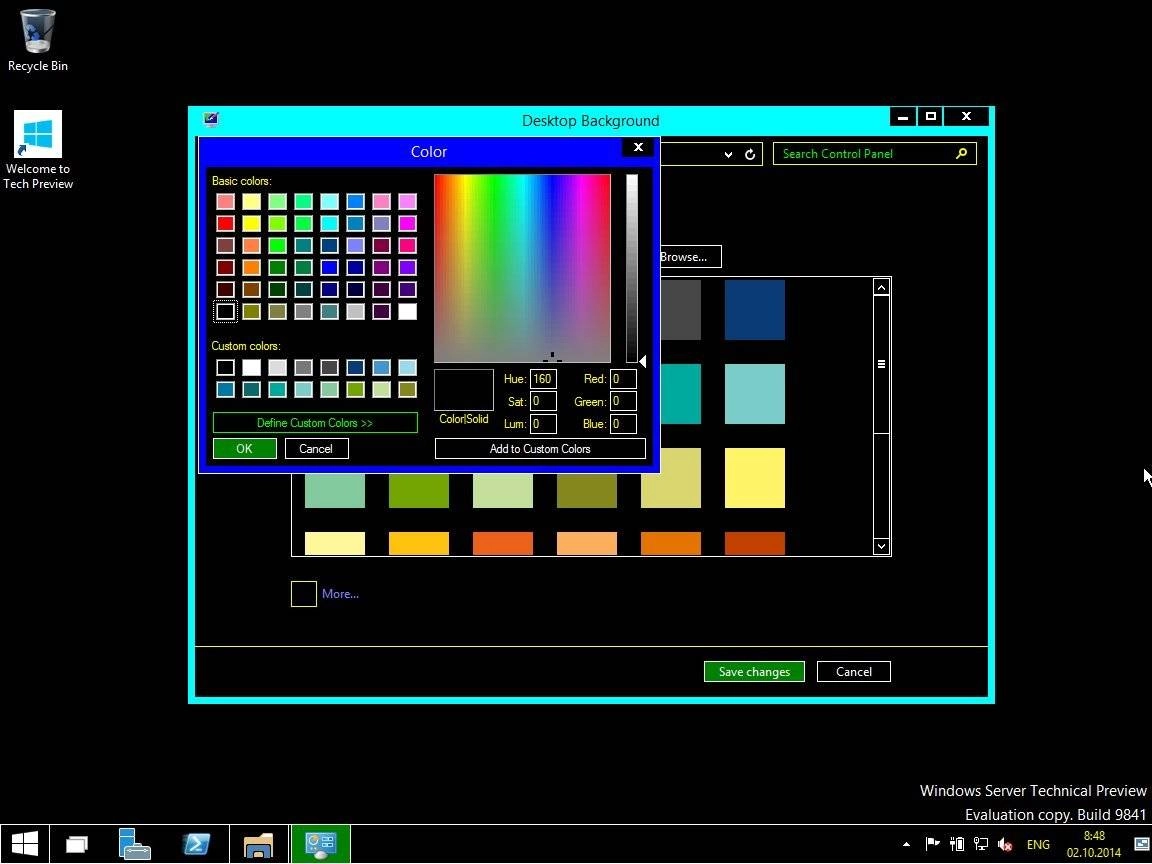
Task: Select the black custom color swatch
Action: point(226,367)
